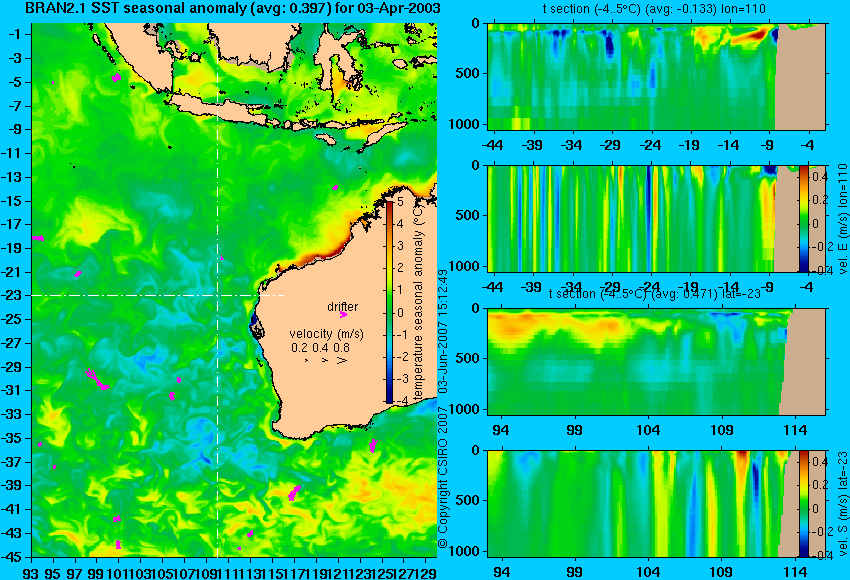Viewport: 850px width, 580px height.
Task: Click the '-44' latitude tick under the top section
Action: tap(492, 145)
